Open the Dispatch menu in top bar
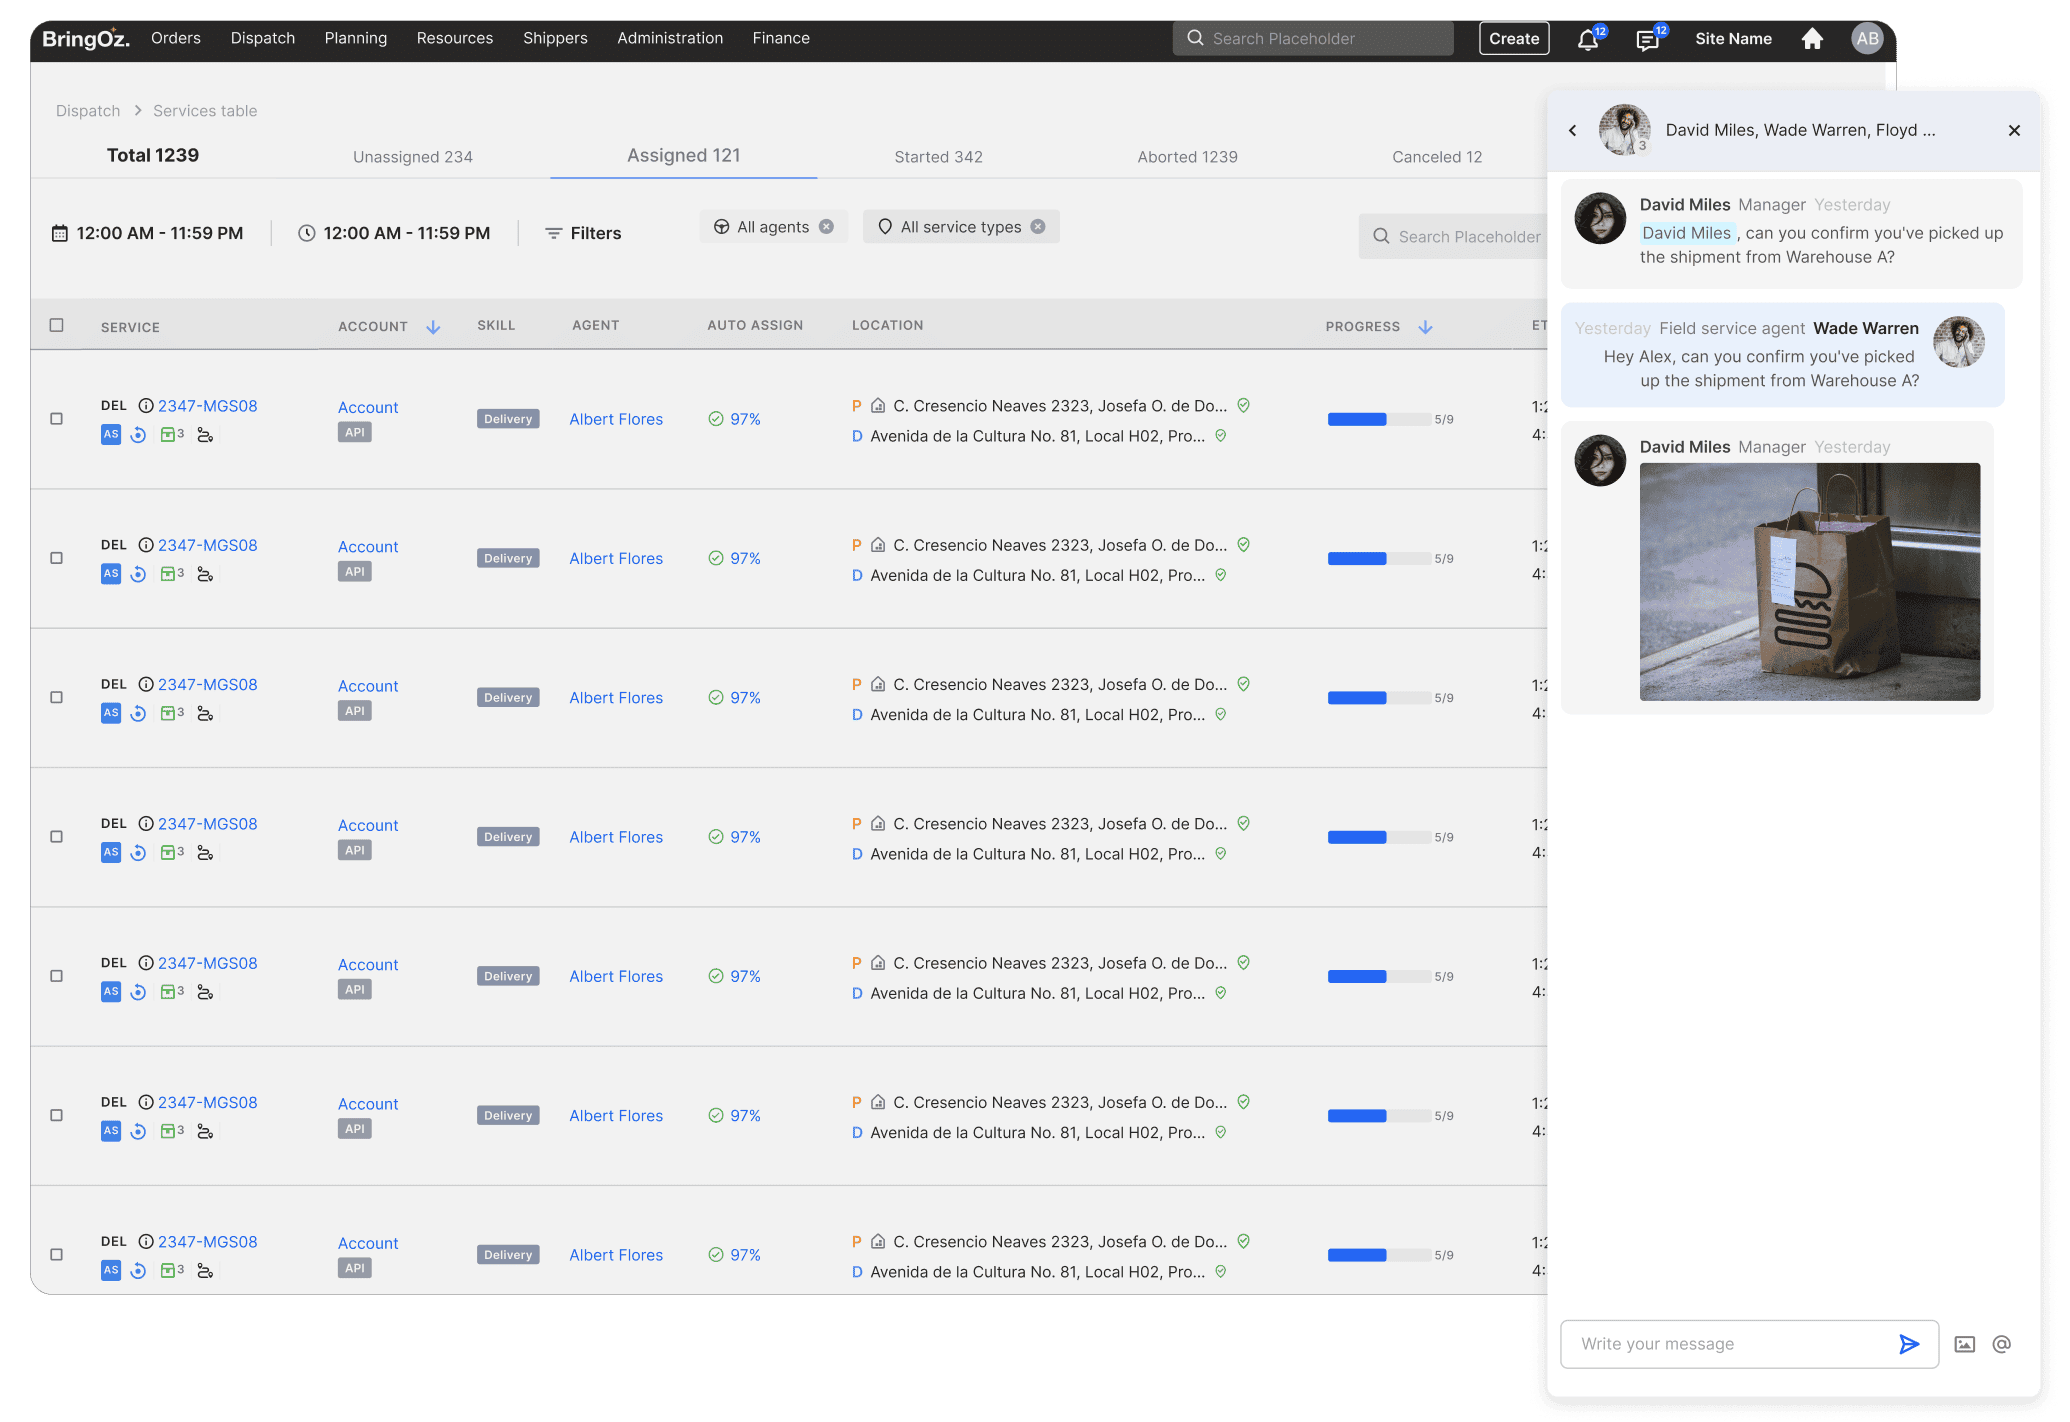 coord(263,38)
